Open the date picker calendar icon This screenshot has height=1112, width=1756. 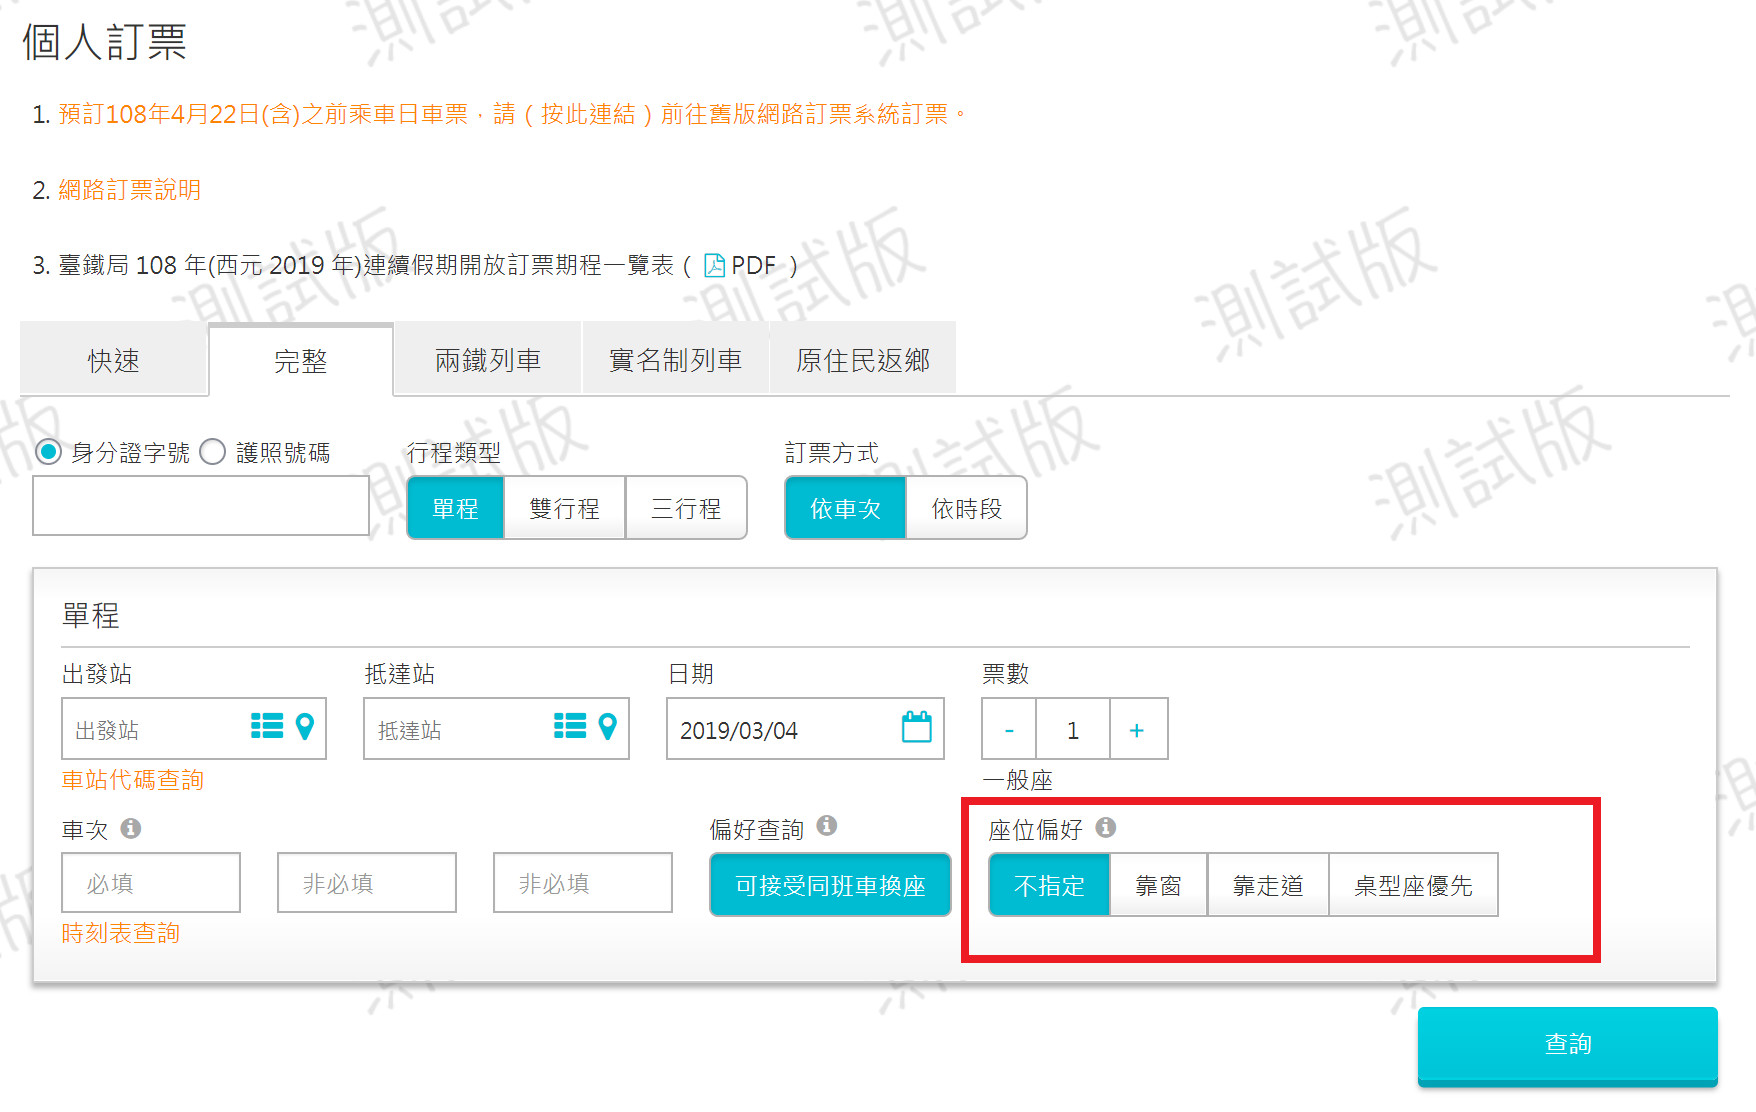click(916, 727)
